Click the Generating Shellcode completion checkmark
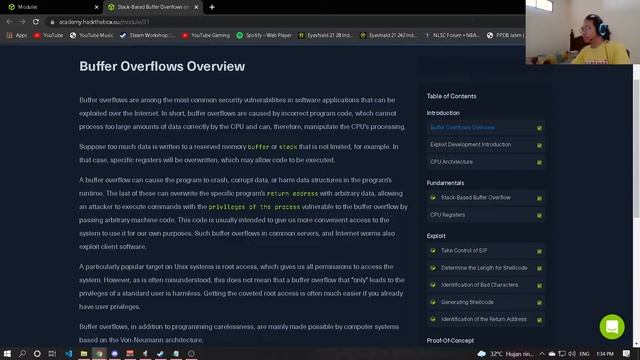This screenshot has width=640, height=360. click(x=539, y=303)
